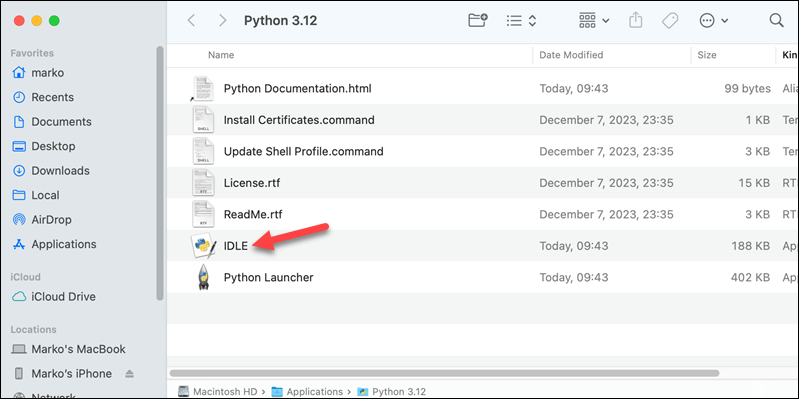Open Desktop in the sidebar
Image resolution: width=799 pixels, height=399 pixels.
[x=44, y=146]
